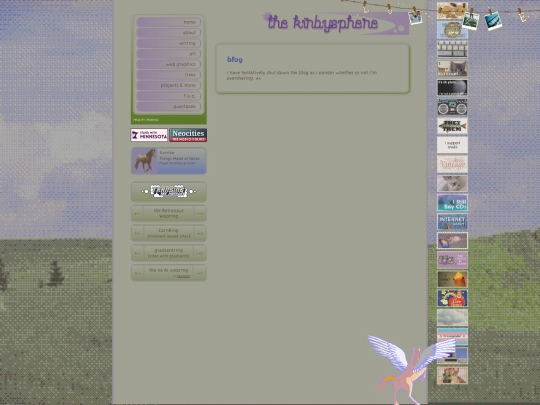Go to previous Retronaut webring site

(x=137, y=214)
